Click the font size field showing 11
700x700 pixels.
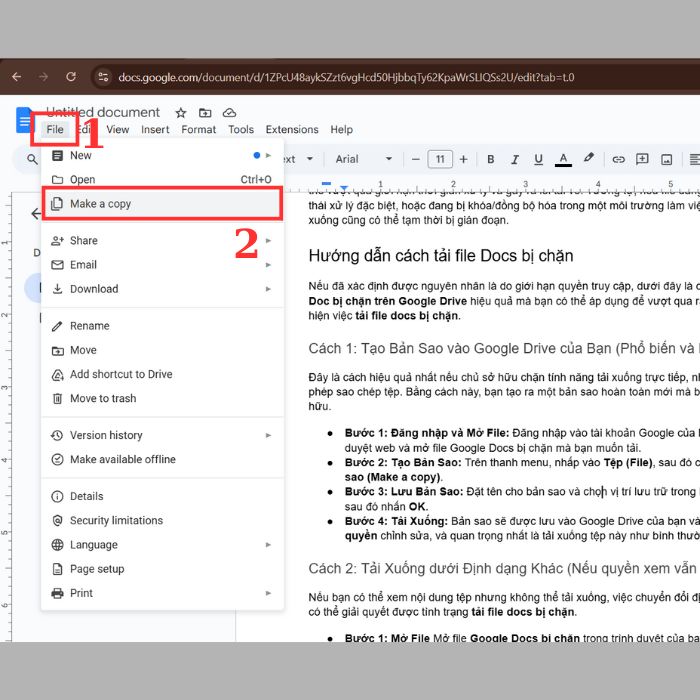click(440, 159)
